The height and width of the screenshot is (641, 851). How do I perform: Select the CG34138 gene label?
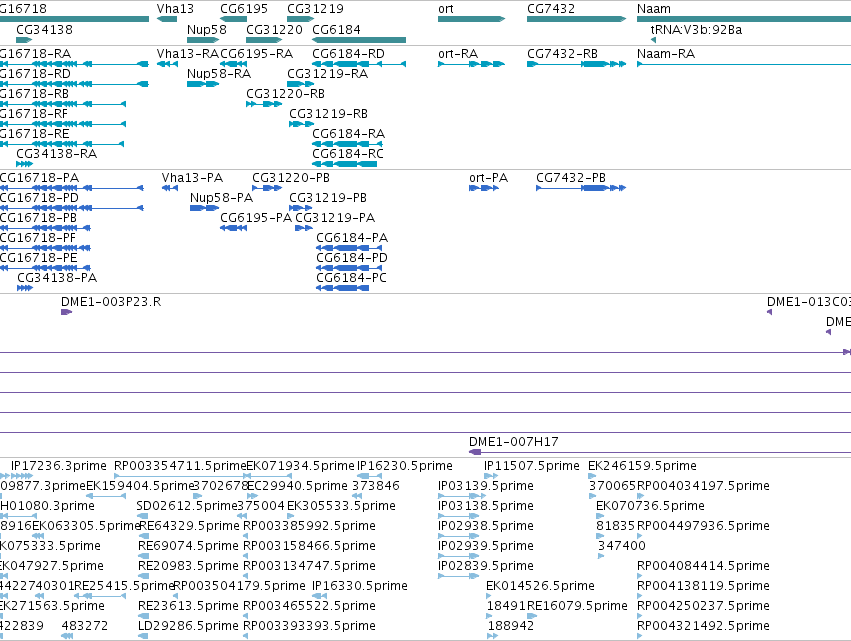point(45,30)
